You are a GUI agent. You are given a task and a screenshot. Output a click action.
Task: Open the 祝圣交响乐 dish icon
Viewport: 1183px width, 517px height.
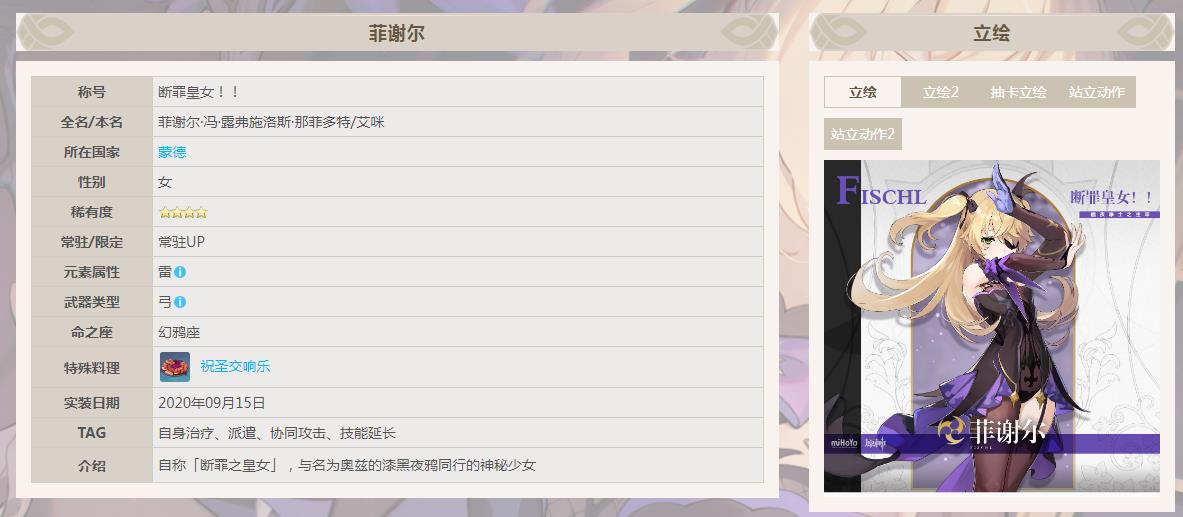(175, 367)
